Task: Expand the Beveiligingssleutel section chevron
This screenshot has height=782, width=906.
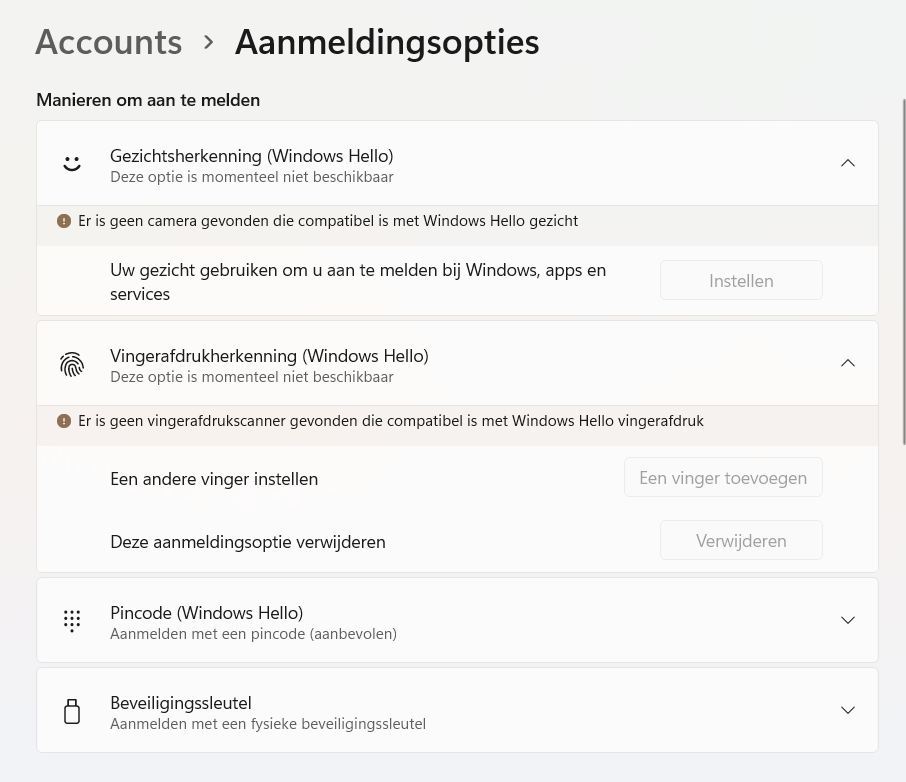Action: pos(848,710)
